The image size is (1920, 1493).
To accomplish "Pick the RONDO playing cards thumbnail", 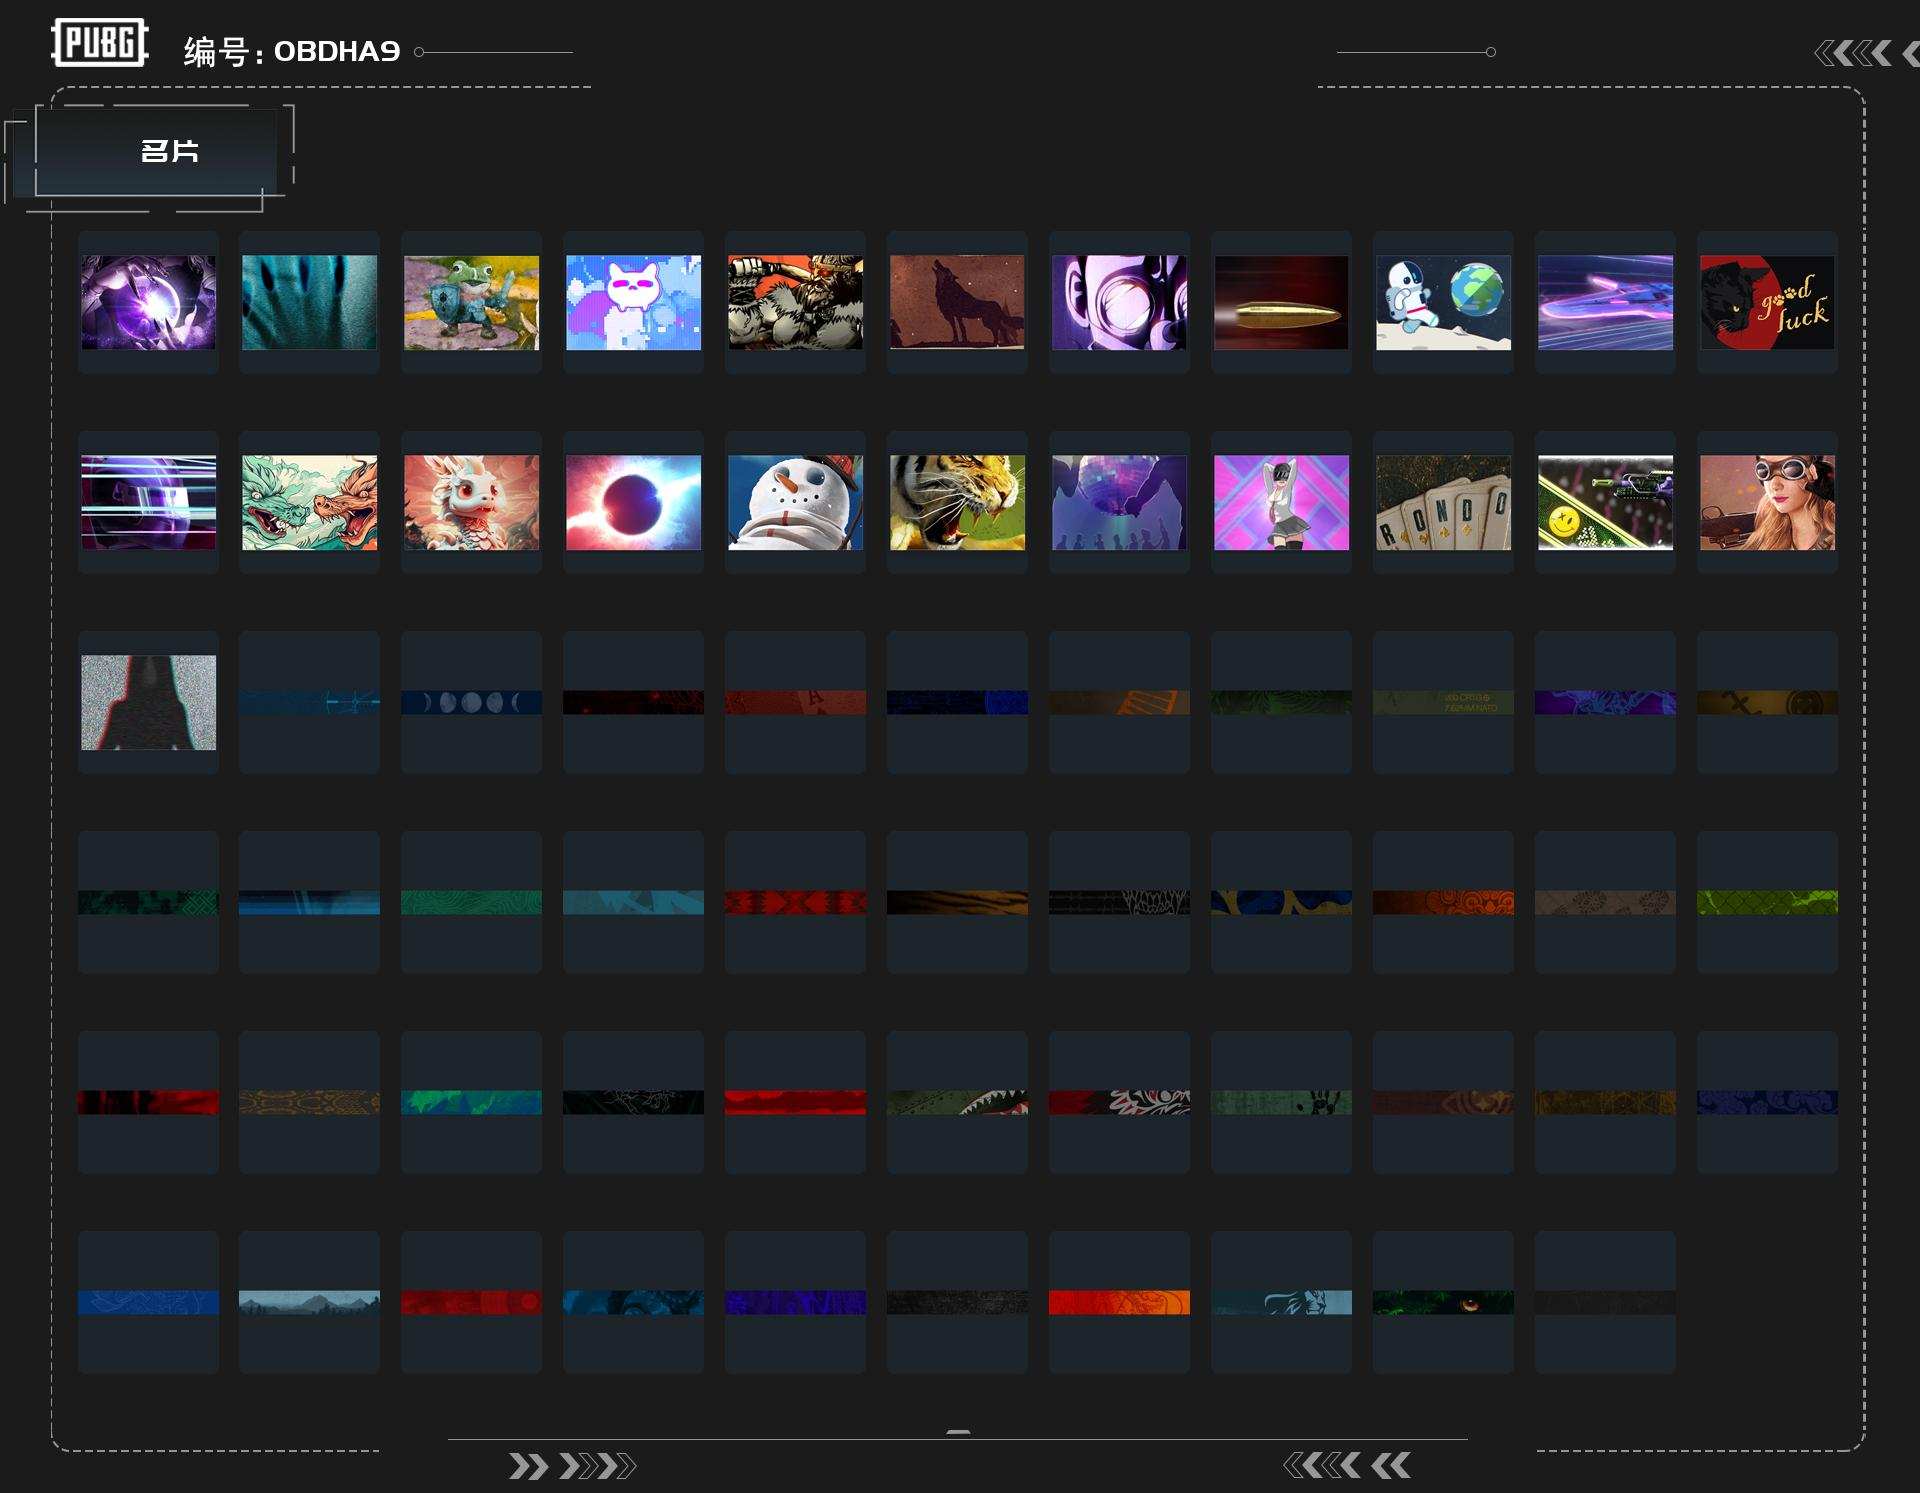I will click(x=1443, y=502).
